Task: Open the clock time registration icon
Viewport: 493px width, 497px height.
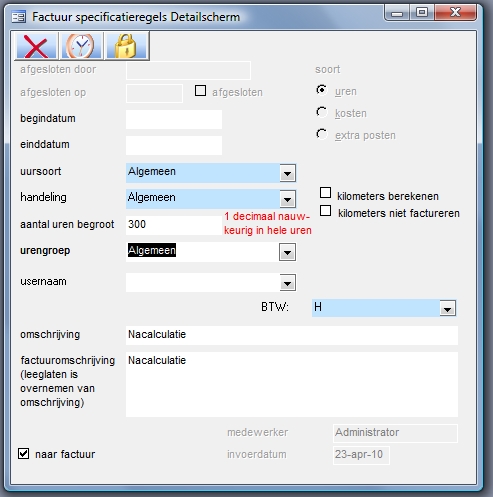Action: coord(81,46)
